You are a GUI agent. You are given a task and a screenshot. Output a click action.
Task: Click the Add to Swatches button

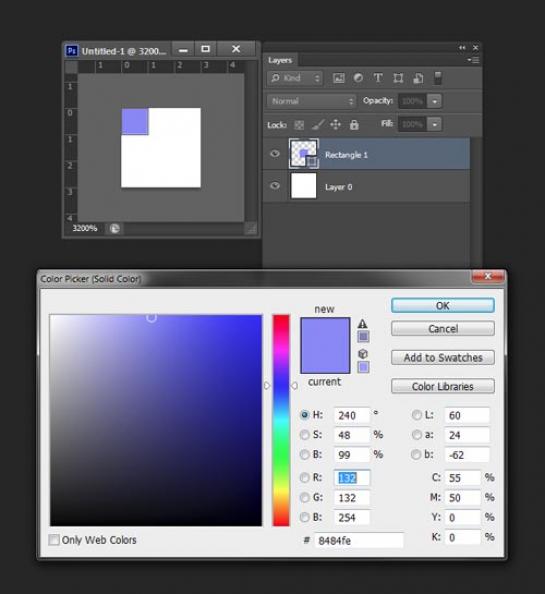(443, 358)
